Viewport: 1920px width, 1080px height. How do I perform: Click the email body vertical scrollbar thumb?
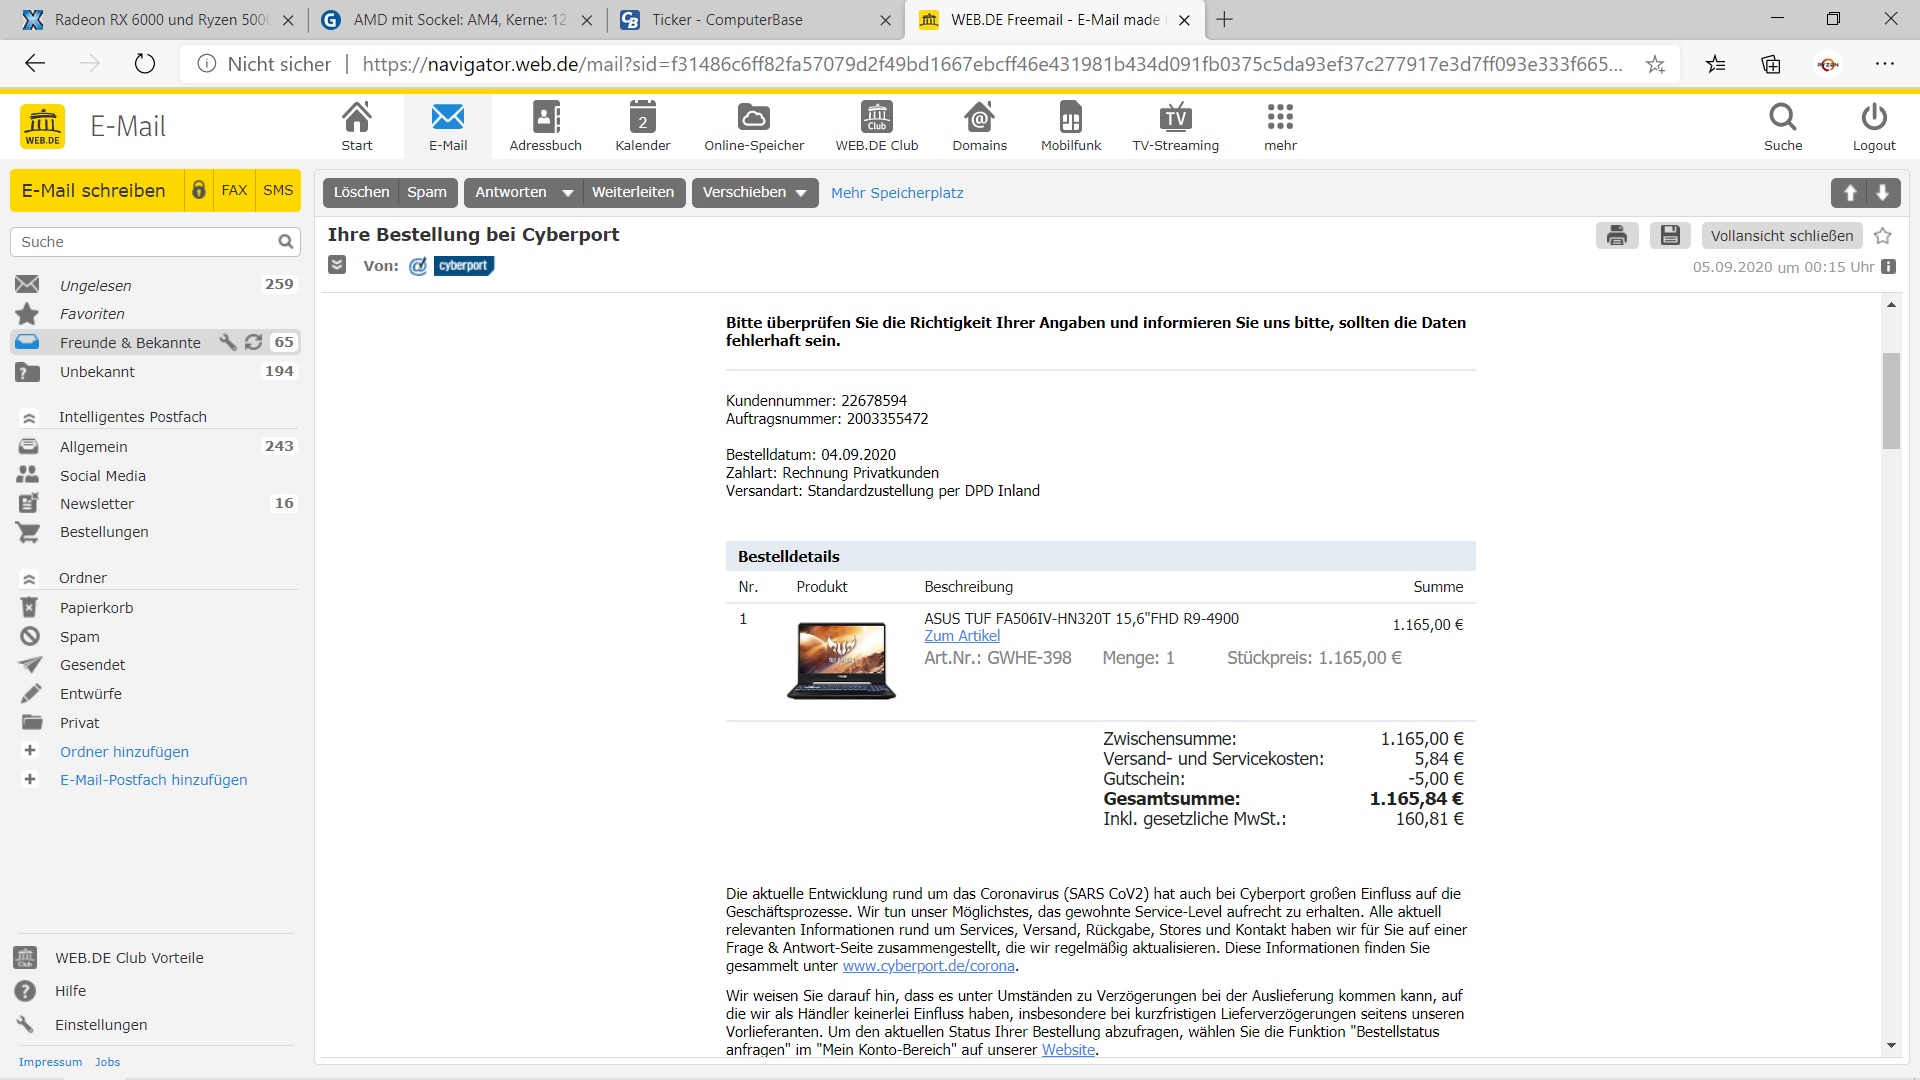1890,400
